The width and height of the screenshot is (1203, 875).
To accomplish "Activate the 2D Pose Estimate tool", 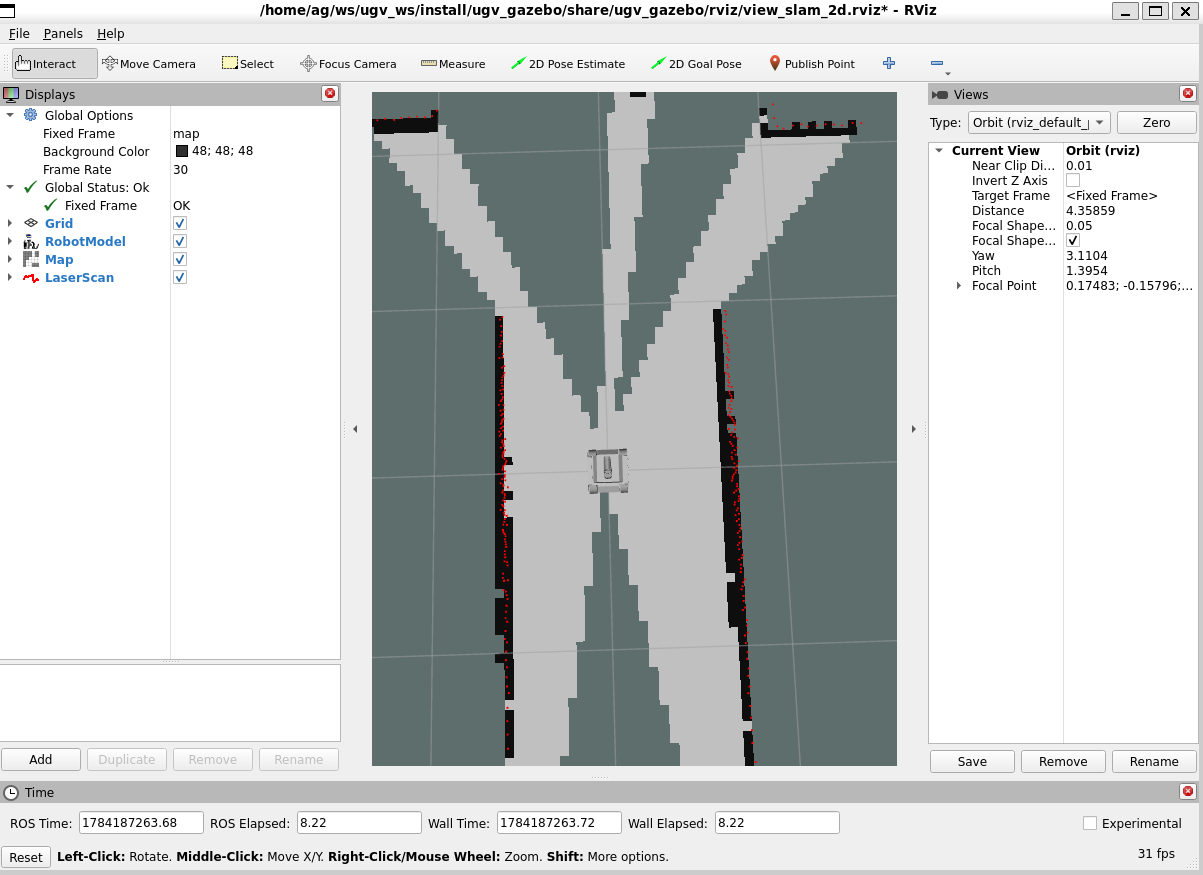I will pos(567,64).
